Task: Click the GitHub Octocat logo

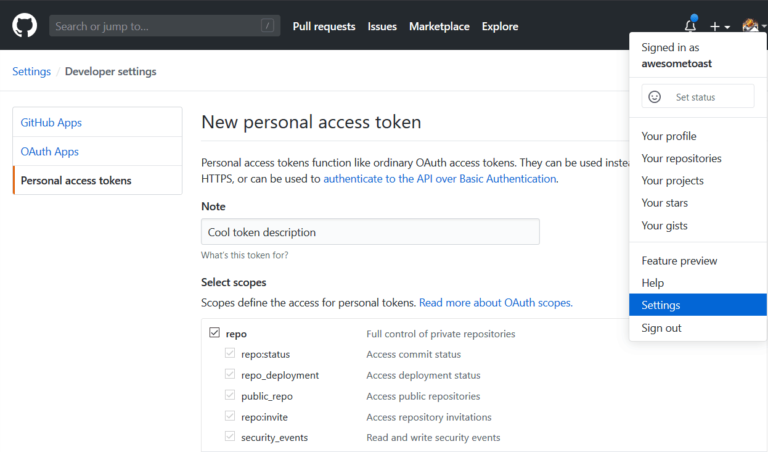Action: coord(25,26)
